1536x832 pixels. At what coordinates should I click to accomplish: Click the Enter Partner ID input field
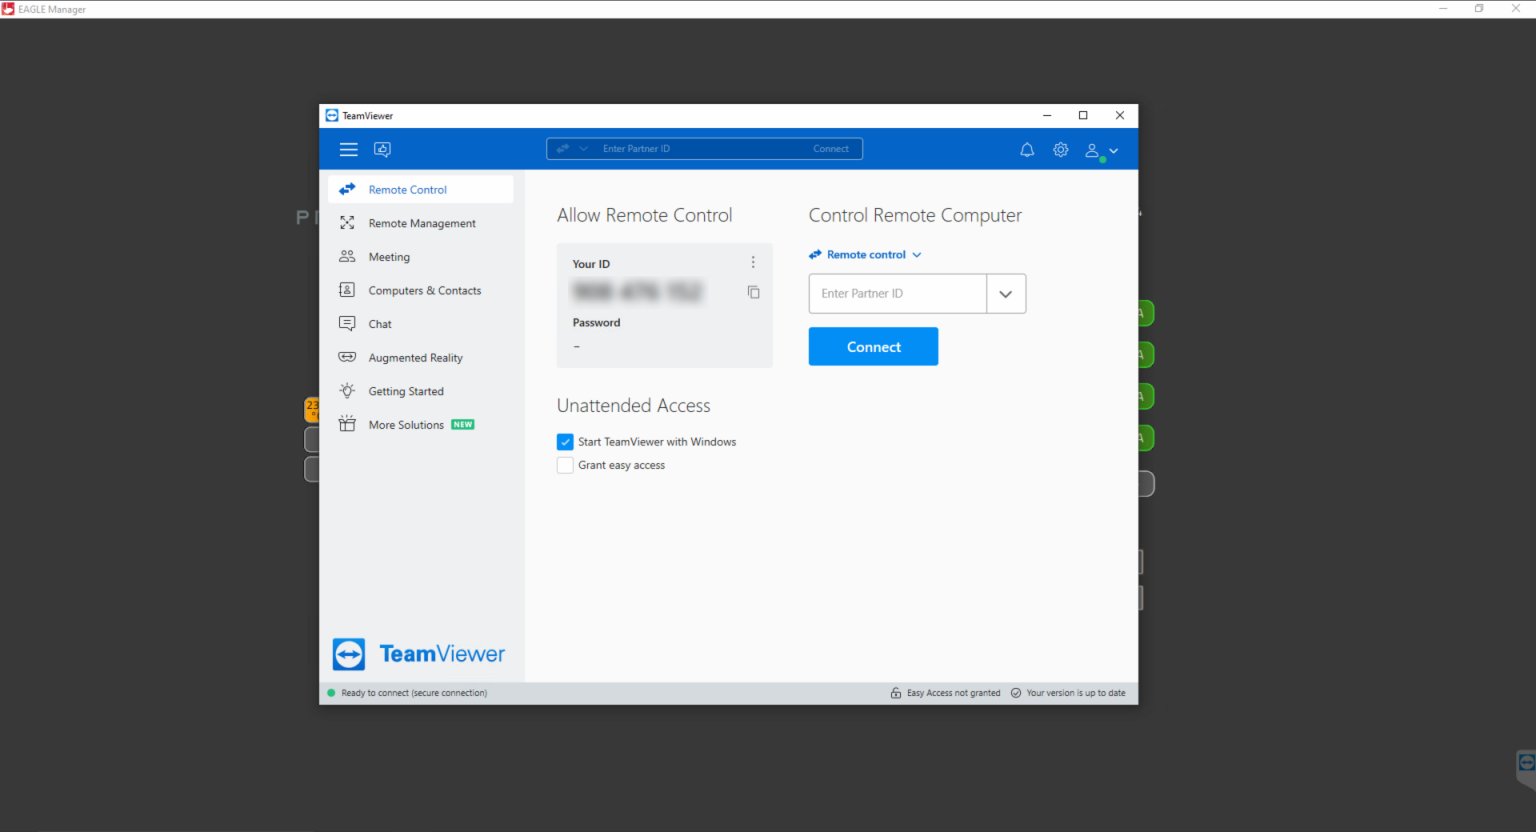897,294
